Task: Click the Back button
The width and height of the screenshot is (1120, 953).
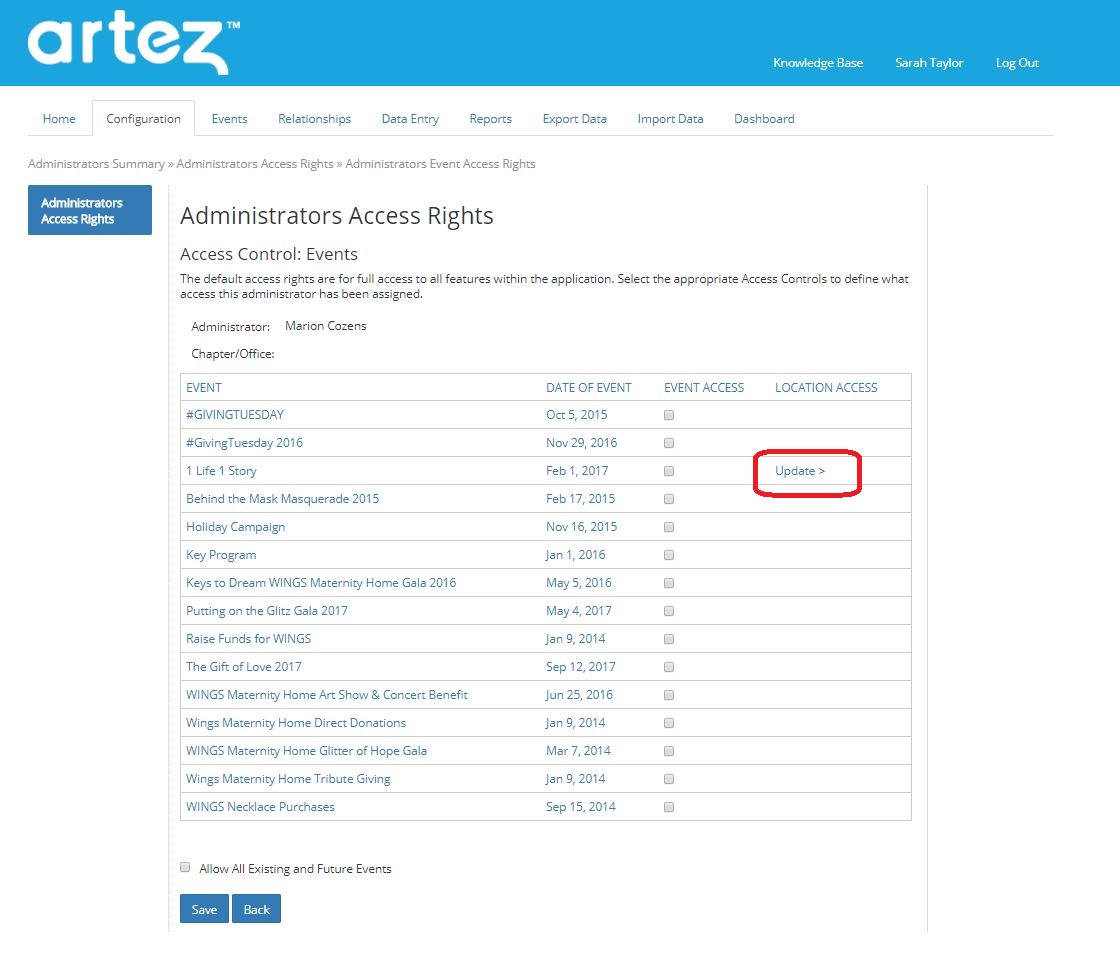Action: tap(256, 909)
